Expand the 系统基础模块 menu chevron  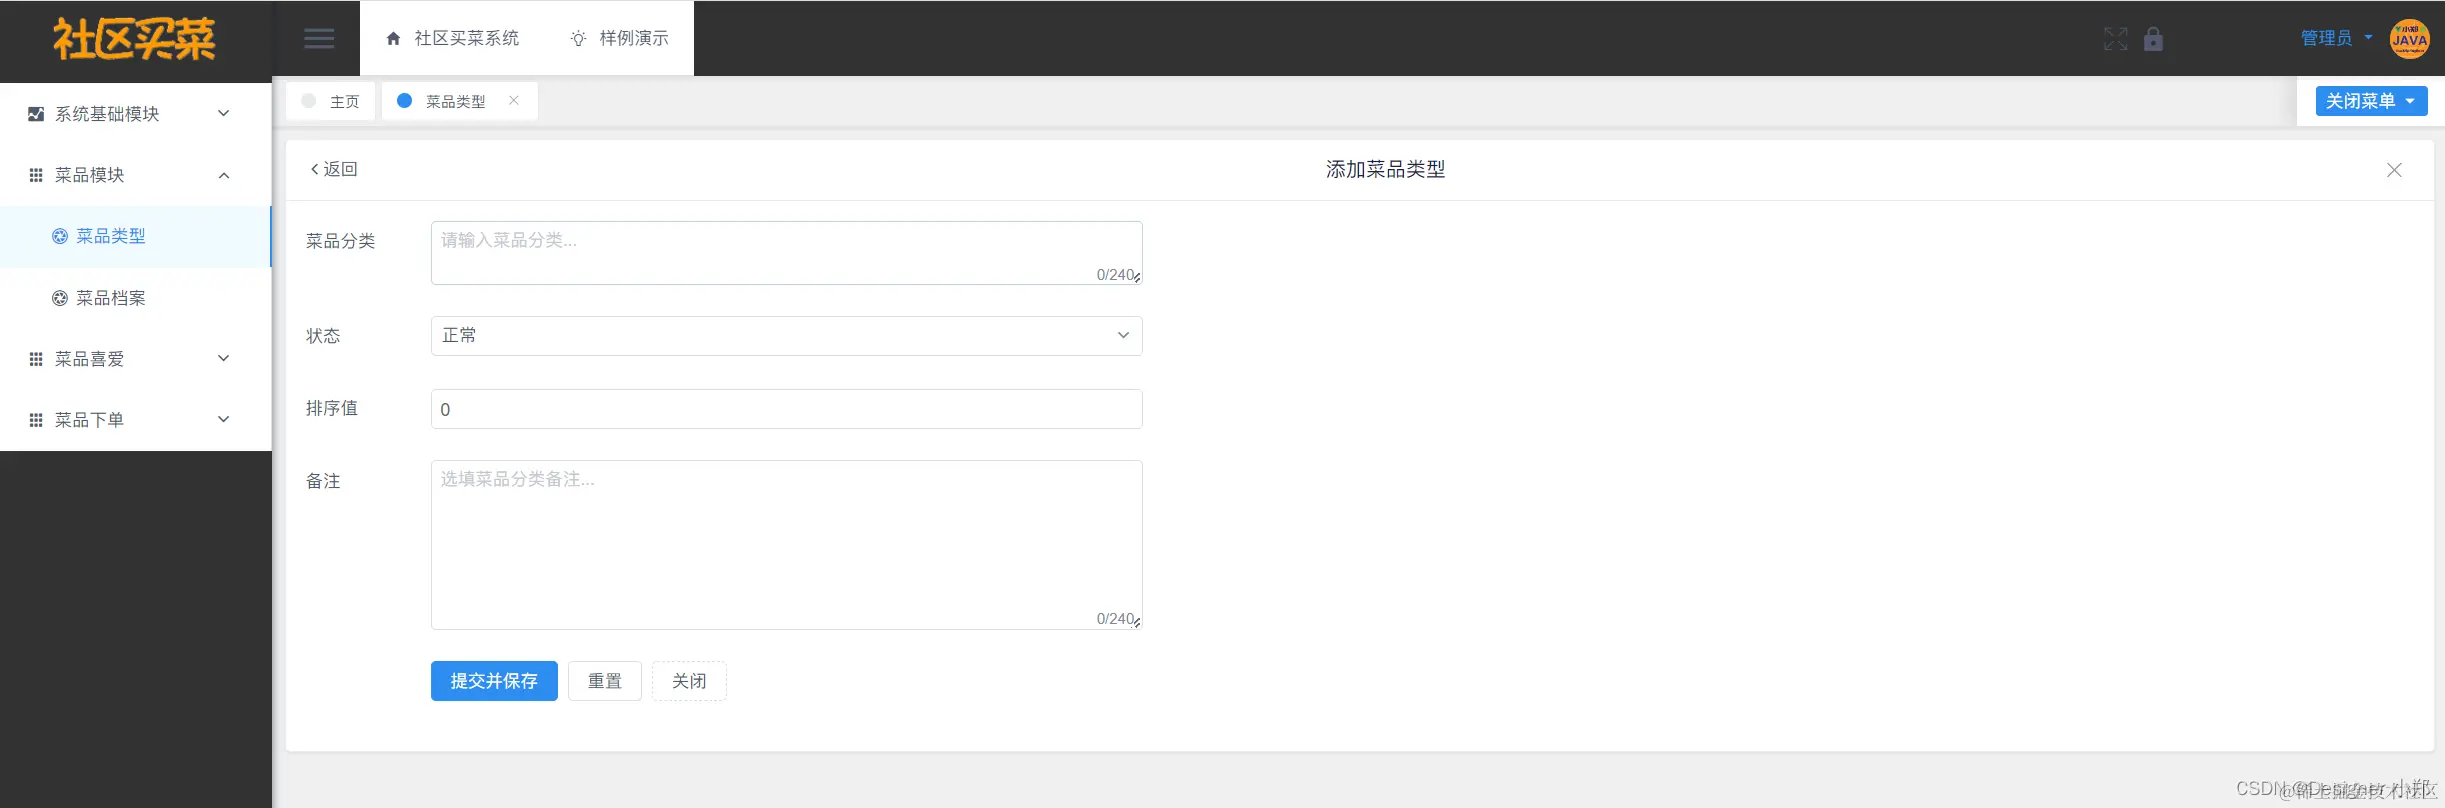224,113
